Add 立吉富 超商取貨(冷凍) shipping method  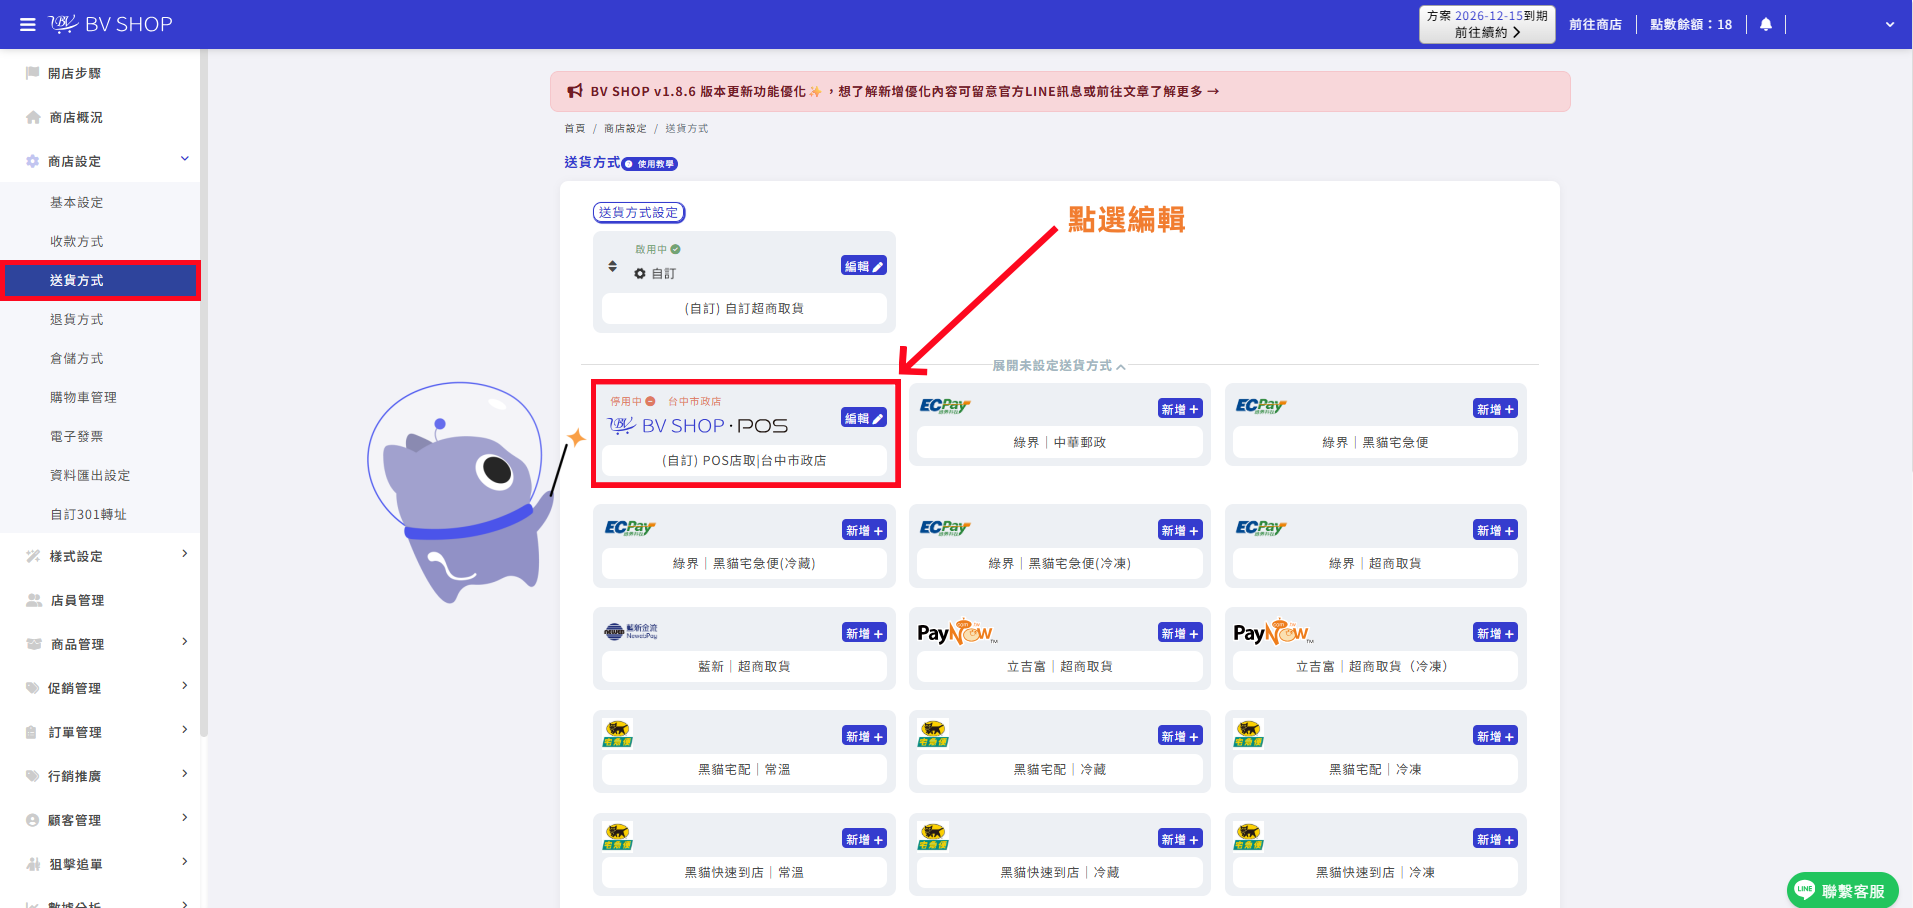(x=1496, y=633)
